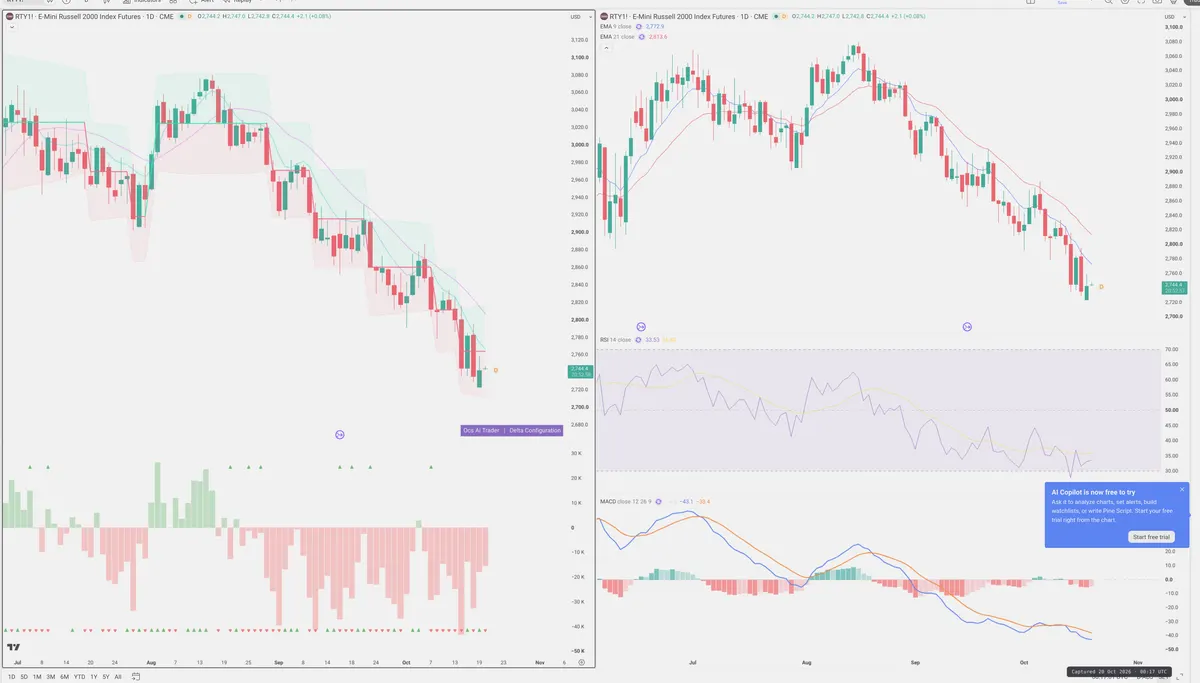The height and width of the screenshot is (683, 1200).
Task: Set date range to 1M
Action: click(37, 677)
